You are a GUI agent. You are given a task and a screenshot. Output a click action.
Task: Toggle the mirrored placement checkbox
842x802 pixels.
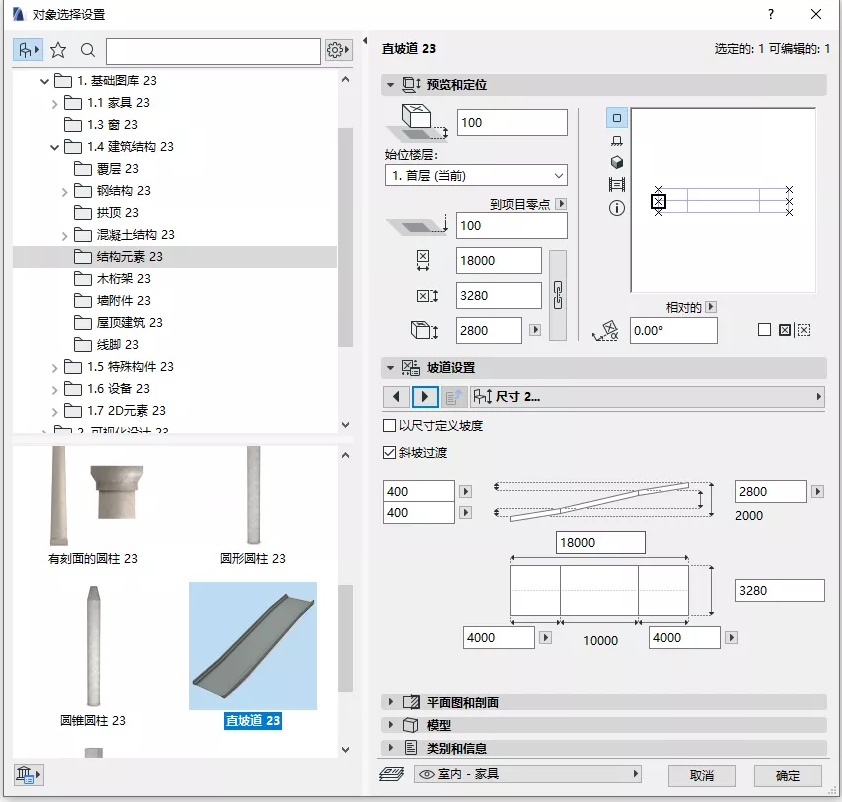point(764,330)
